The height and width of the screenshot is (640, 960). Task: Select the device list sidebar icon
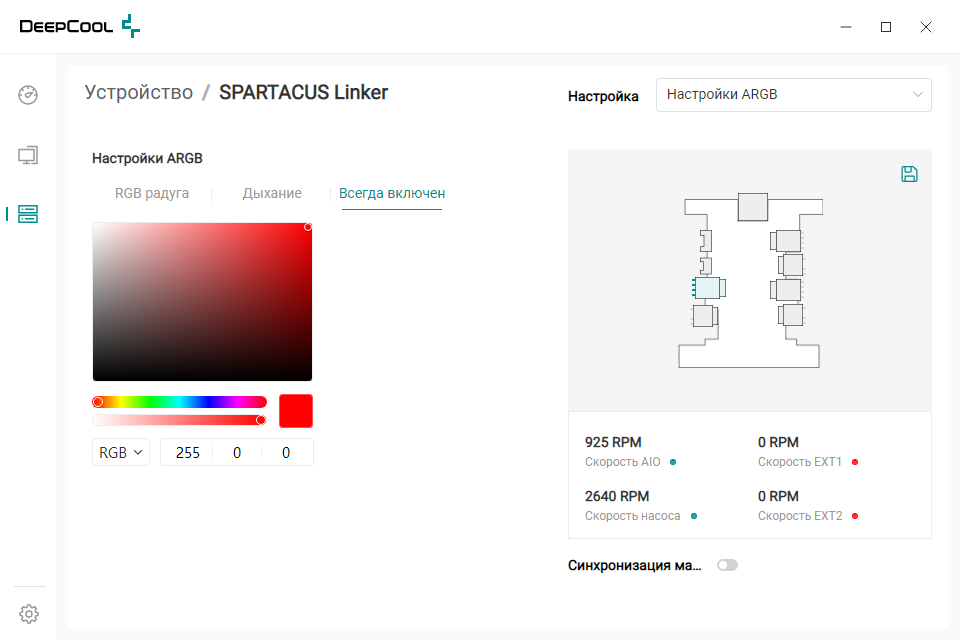pos(28,214)
